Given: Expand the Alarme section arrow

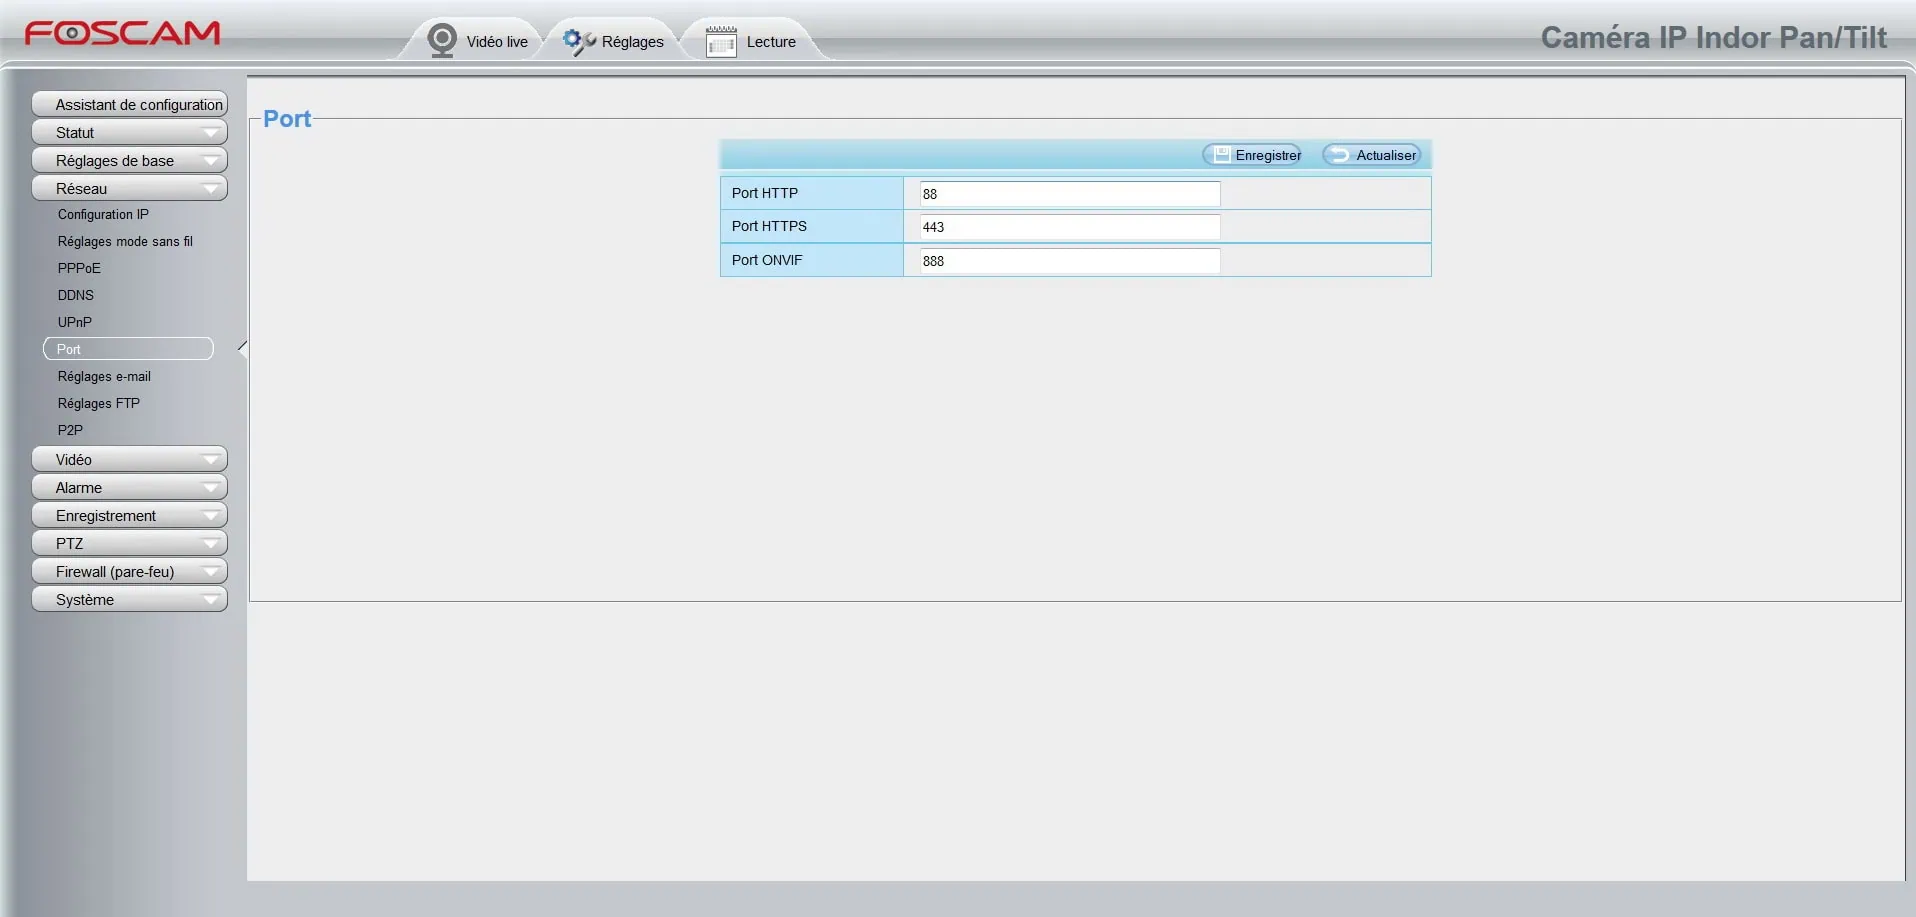Looking at the screenshot, I should click(210, 488).
